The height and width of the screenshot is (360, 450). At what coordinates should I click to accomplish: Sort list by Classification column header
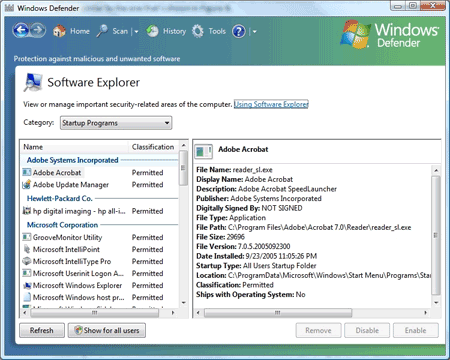[153, 147]
